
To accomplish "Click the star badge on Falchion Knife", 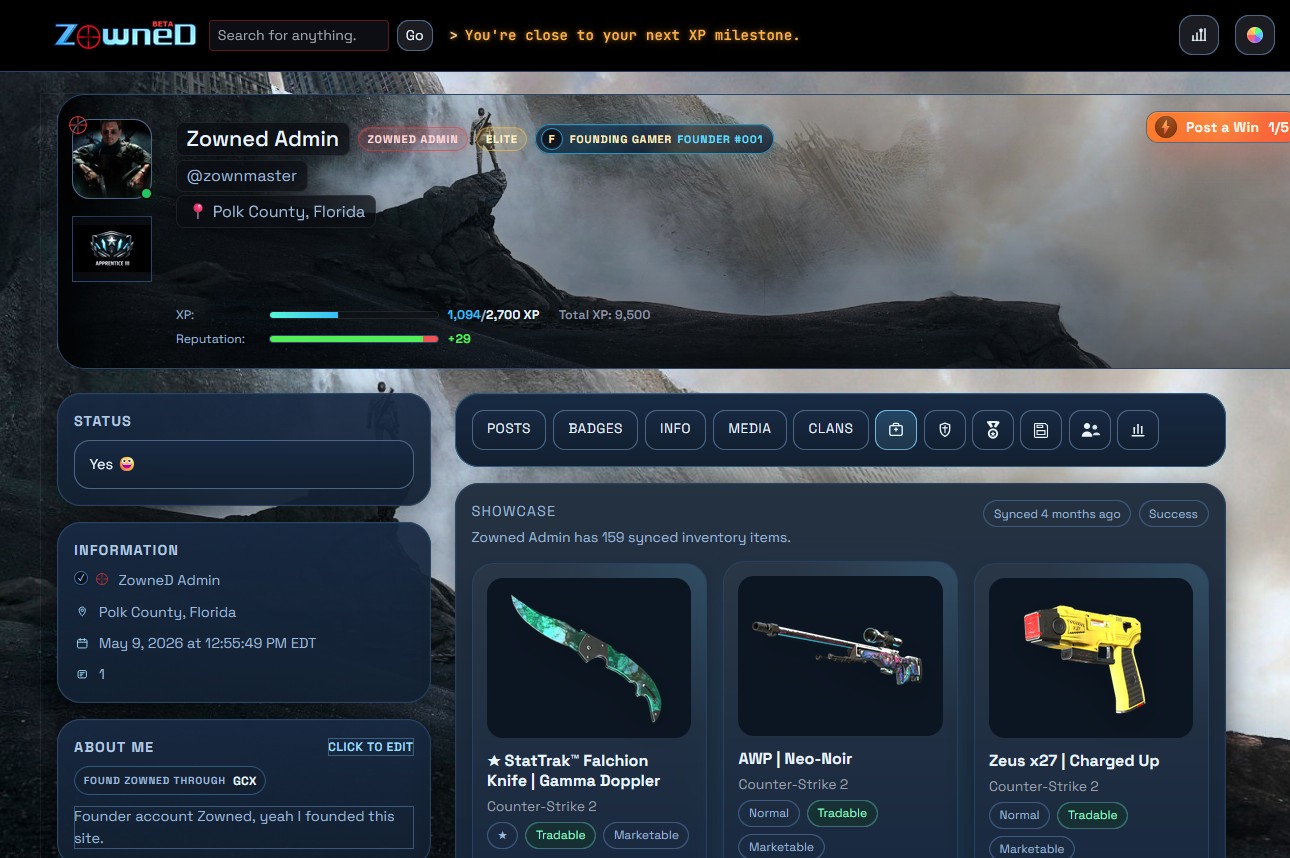I will click(502, 835).
